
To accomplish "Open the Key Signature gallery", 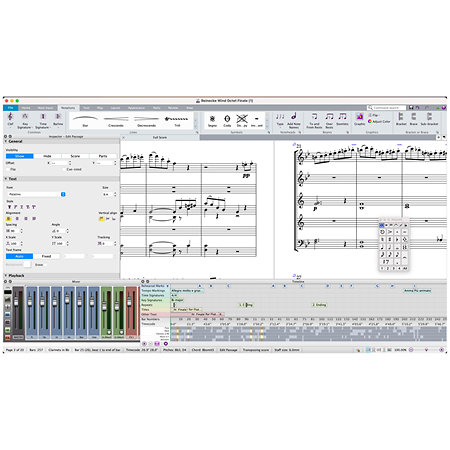I will (25, 121).
